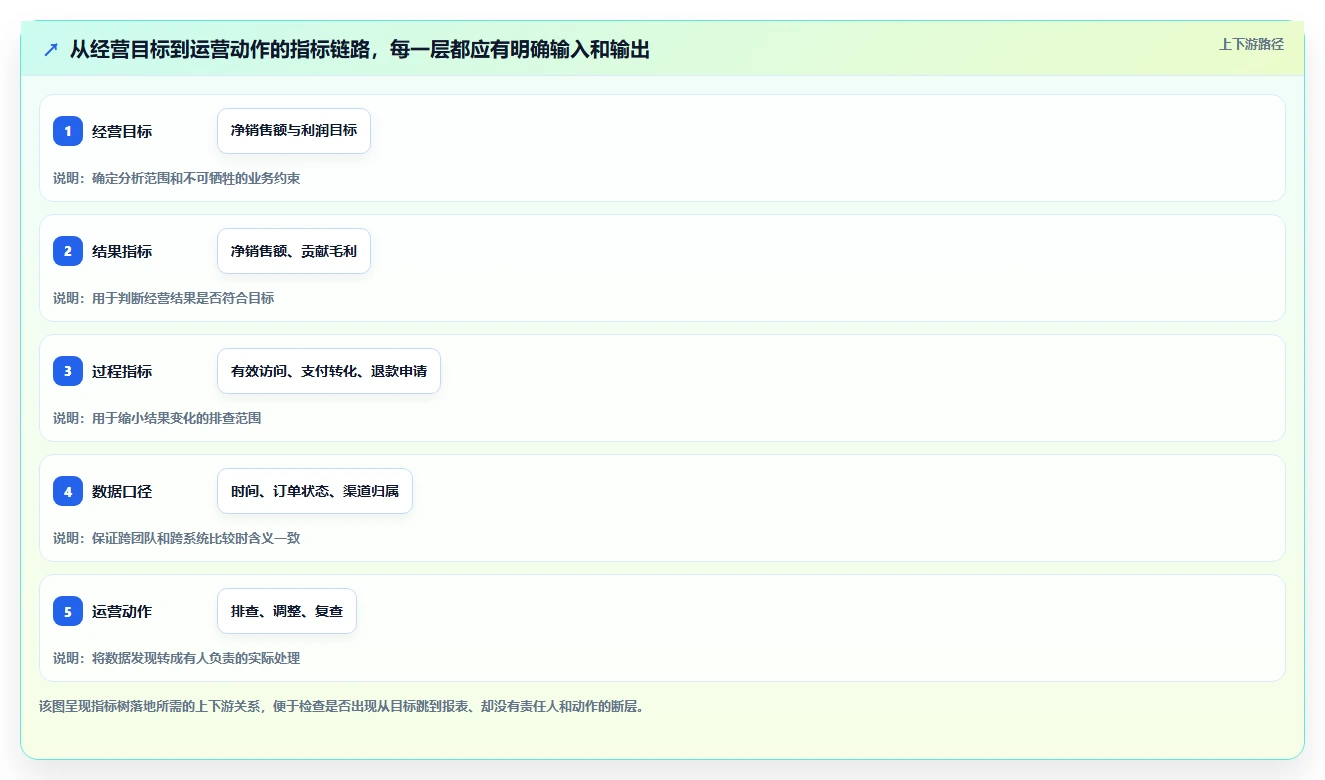Click the footer paragraph starting 该图呈现指标树
The image size is (1325, 780).
click(343, 706)
